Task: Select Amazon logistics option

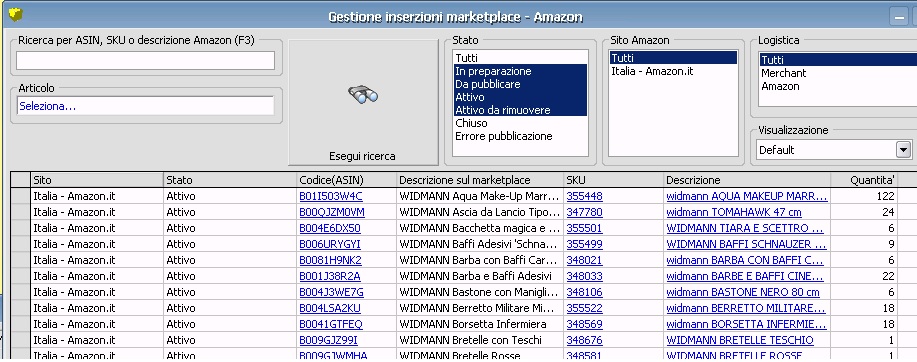Action: coord(838,86)
